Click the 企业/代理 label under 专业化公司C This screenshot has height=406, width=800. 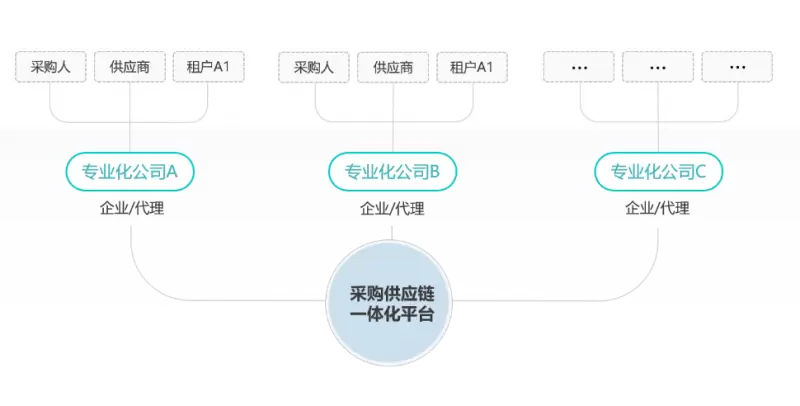pos(658,208)
